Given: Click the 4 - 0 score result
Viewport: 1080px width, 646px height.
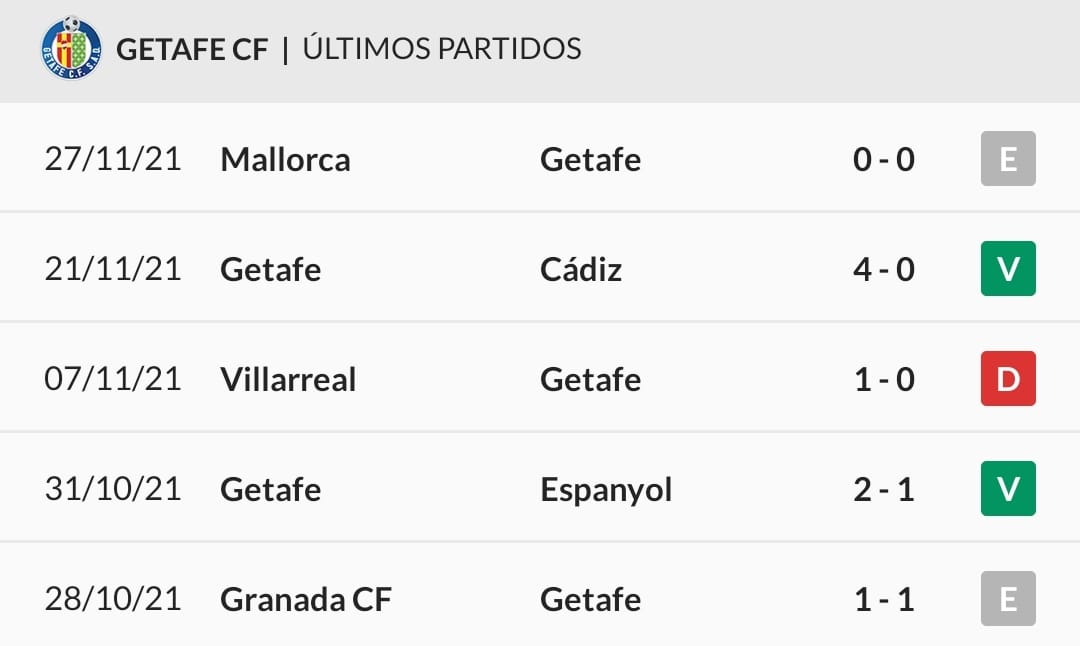Looking at the screenshot, I should 884,269.
